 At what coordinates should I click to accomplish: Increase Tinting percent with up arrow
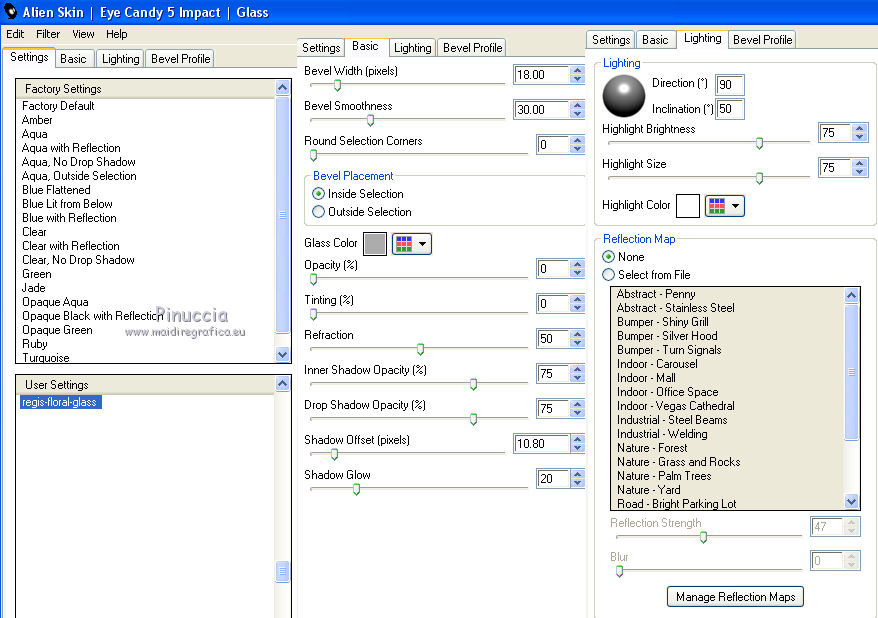pos(577,299)
